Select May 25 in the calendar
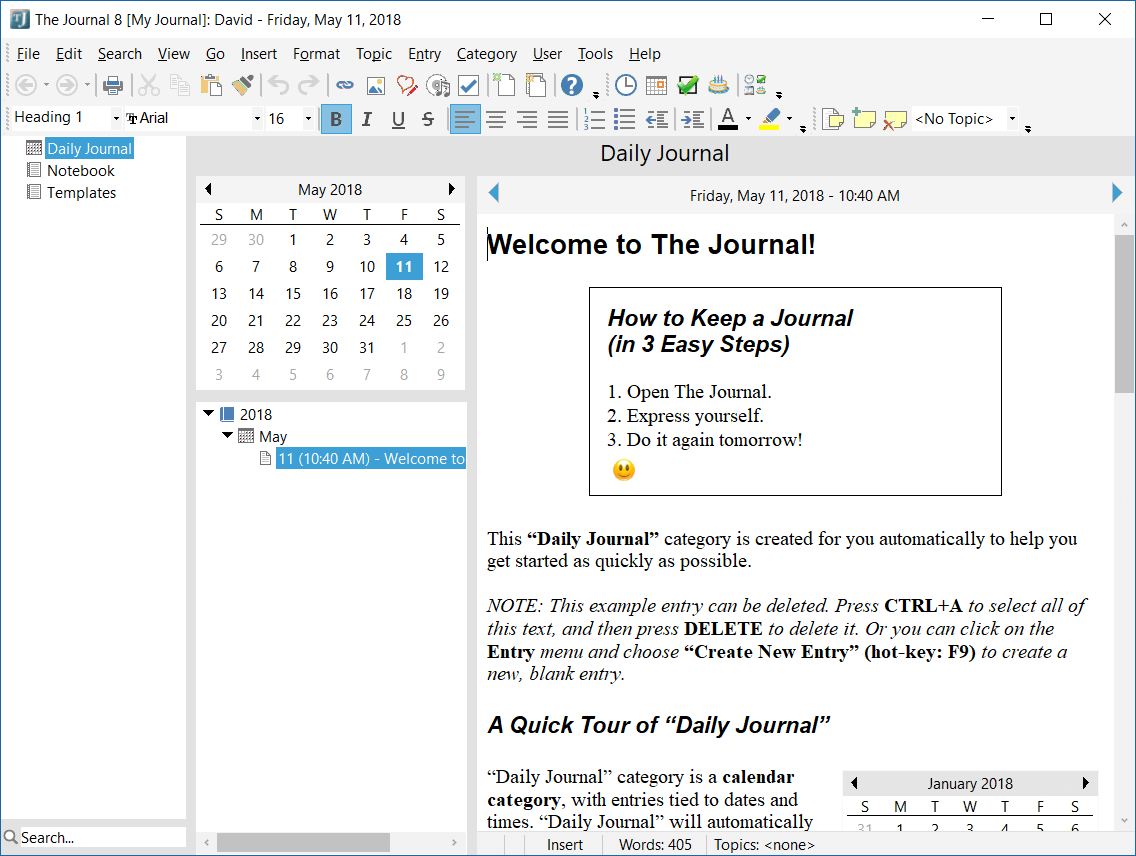The height and width of the screenshot is (856, 1136). click(404, 321)
